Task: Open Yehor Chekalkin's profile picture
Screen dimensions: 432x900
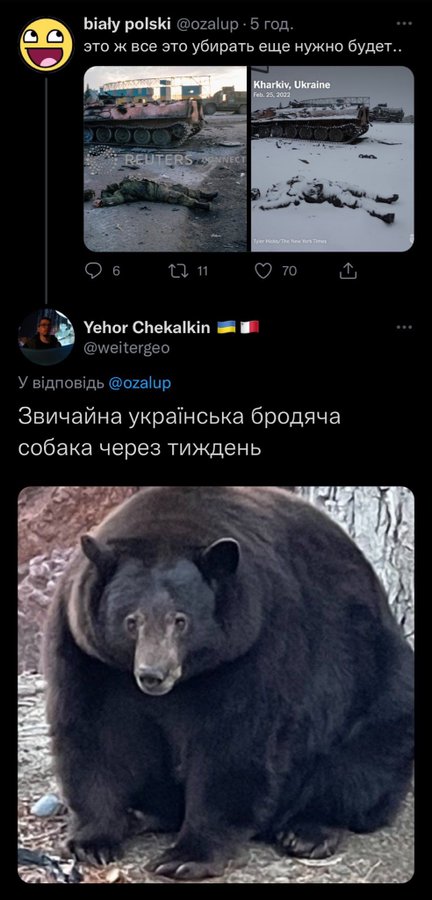Action: click(x=46, y=336)
